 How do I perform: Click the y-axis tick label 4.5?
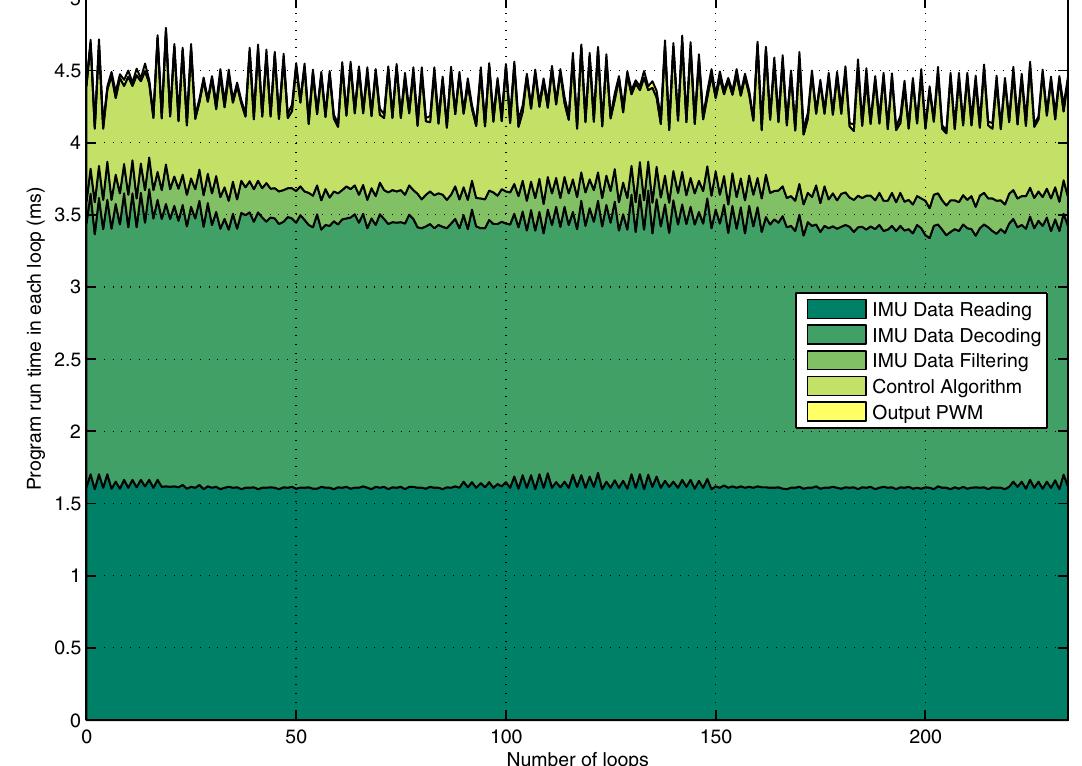pyautogui.click(x=66, y=71)
